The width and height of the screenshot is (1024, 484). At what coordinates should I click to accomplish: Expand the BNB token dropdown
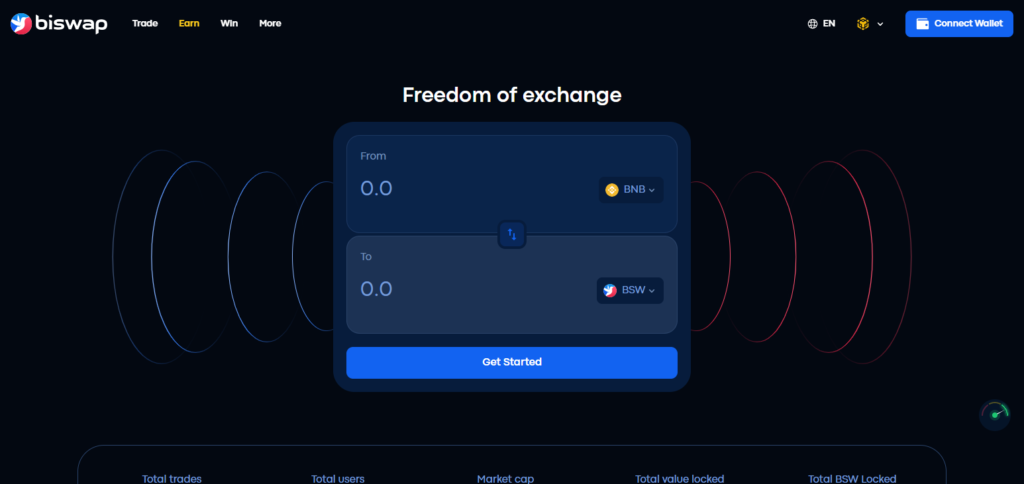631,190
